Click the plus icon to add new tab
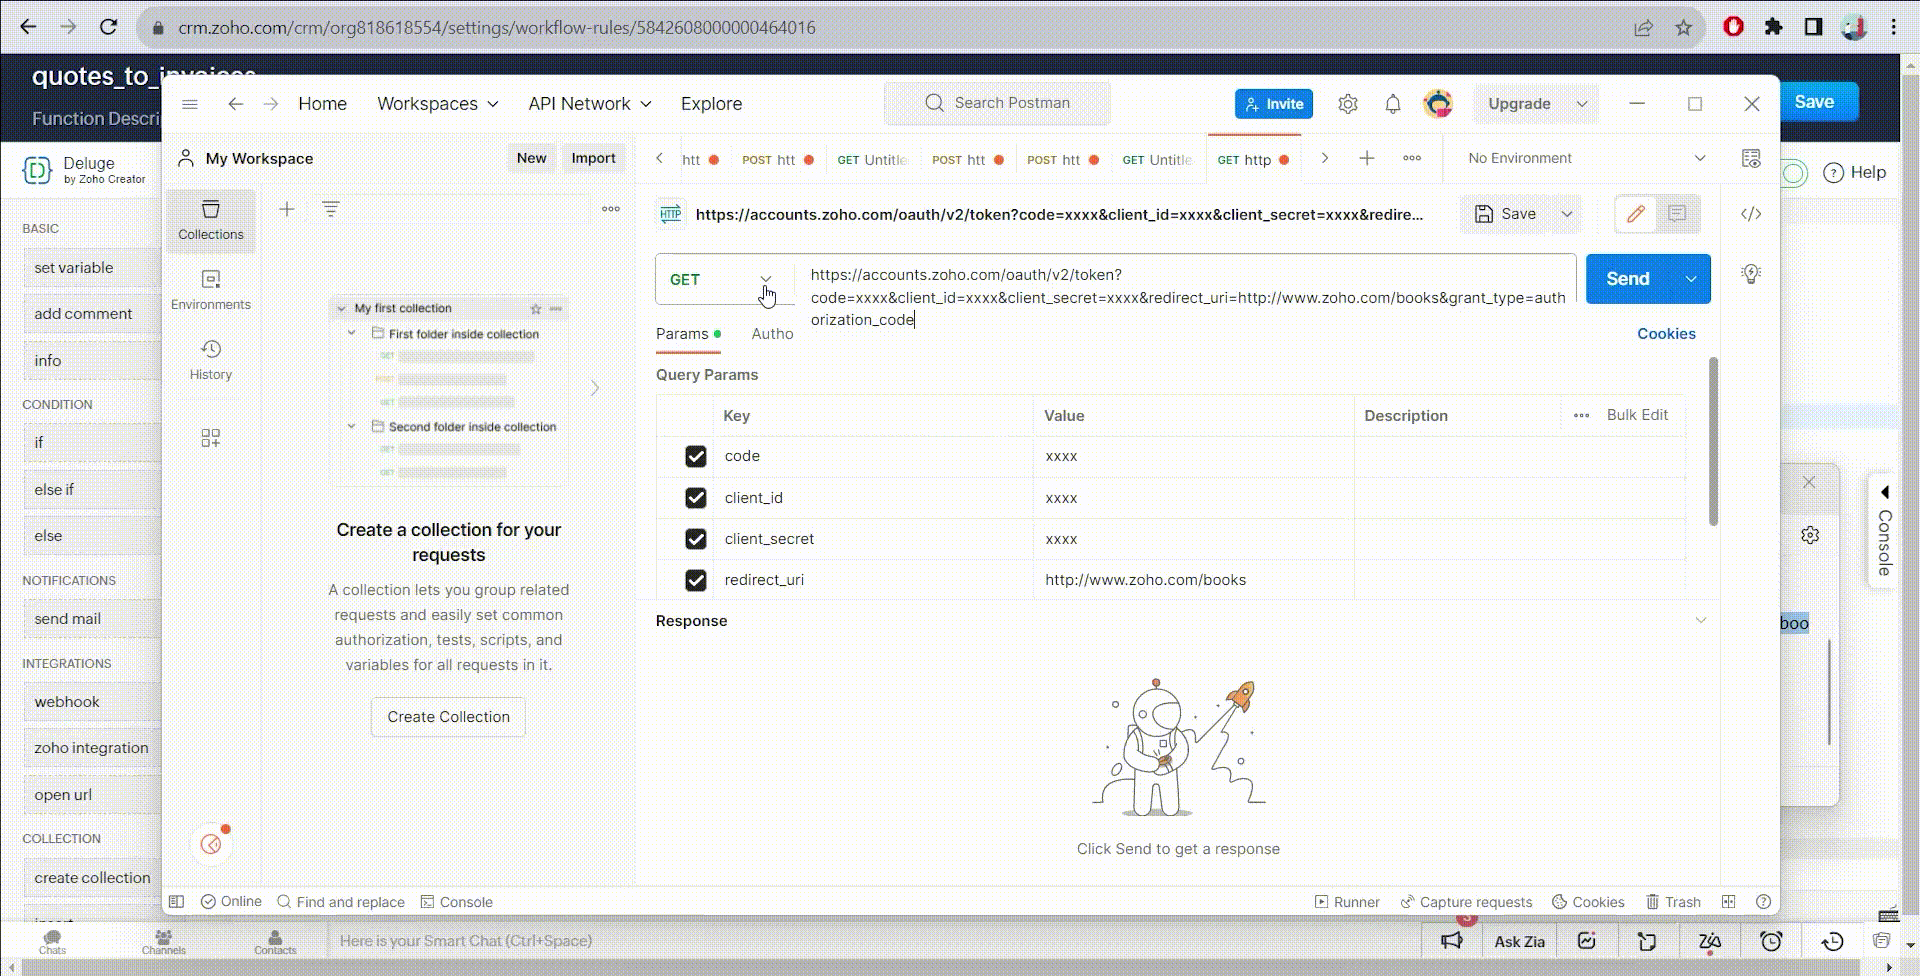The height and width of the screenshot is (976, 1920). (x=1366, y=158)
